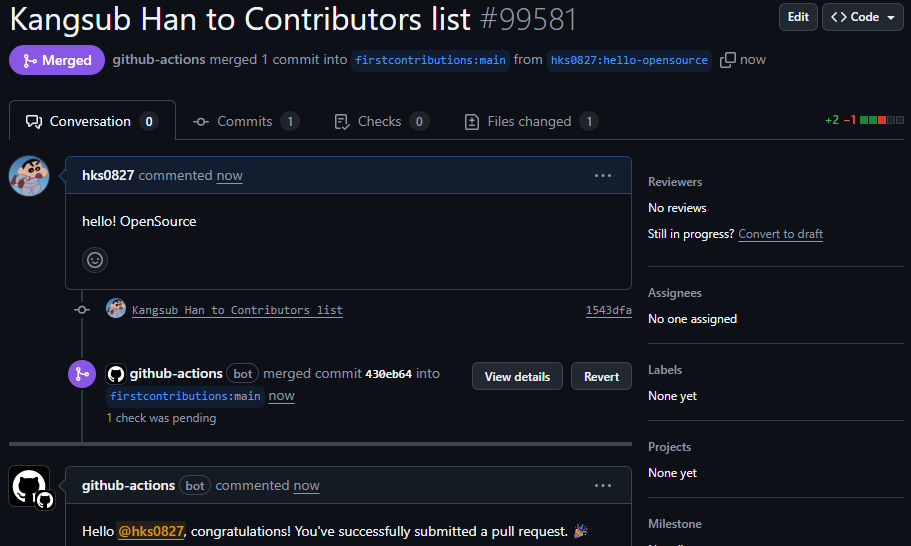Click the 'now' timestamp in PR header
The height and width of the screenshot is (546, 911).
pos(752,60)
